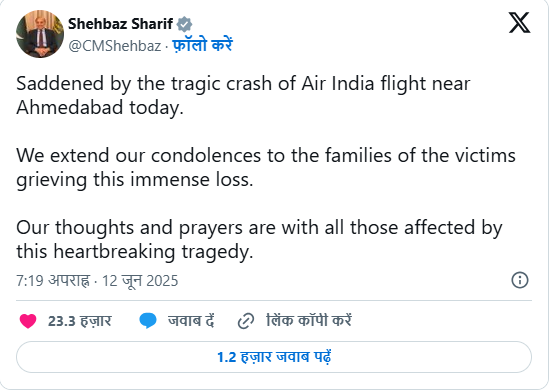Open the Shehbaz Sharif display name
This screenshot has width=550, height=390.
pos(120,24)
